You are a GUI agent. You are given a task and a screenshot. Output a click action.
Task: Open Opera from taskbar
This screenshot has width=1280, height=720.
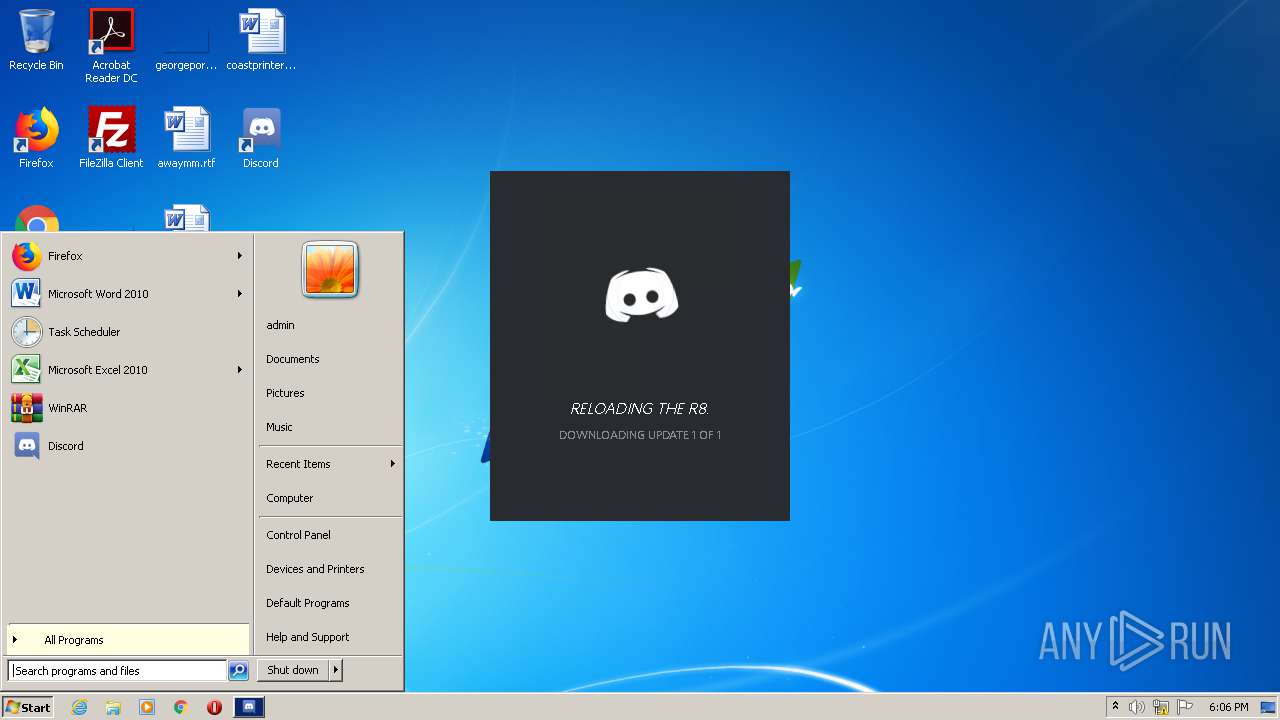[214, 707]
